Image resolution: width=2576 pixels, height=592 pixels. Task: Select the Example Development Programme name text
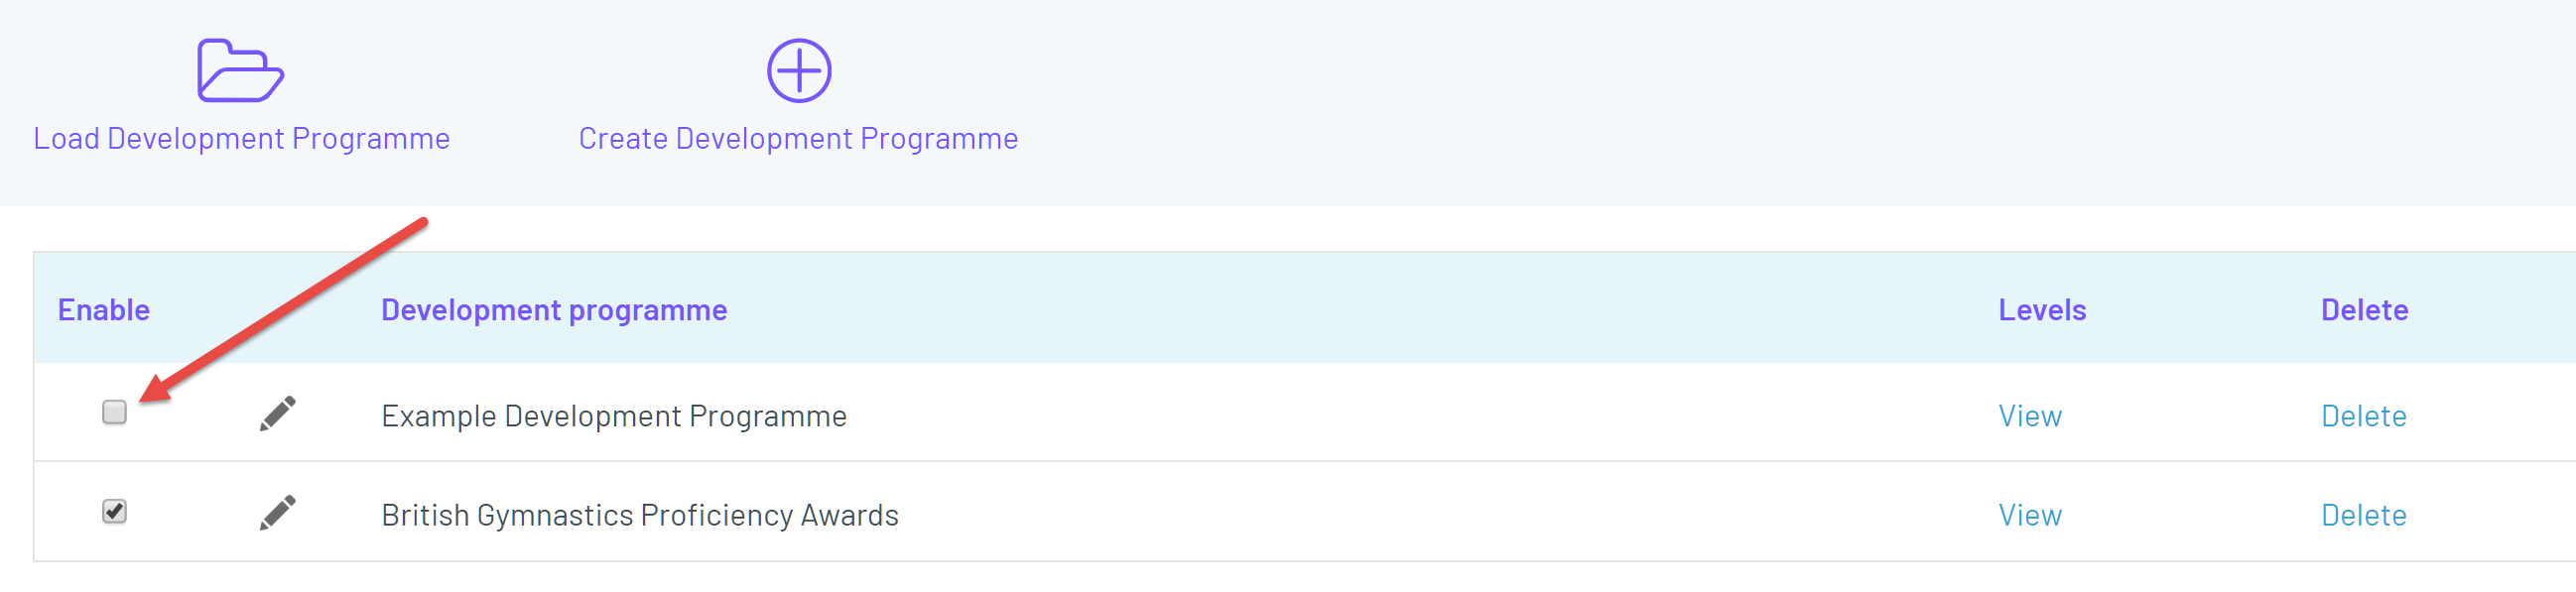tap(614, 416)
